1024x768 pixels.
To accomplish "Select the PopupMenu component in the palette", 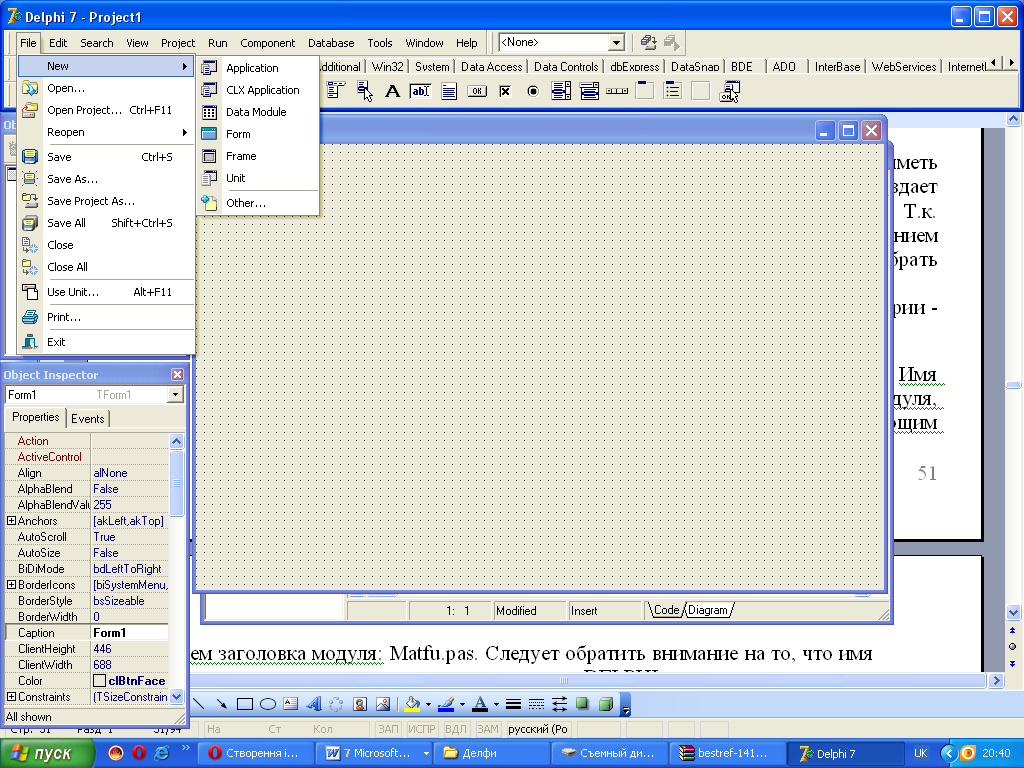I will (x=364, y=91).
